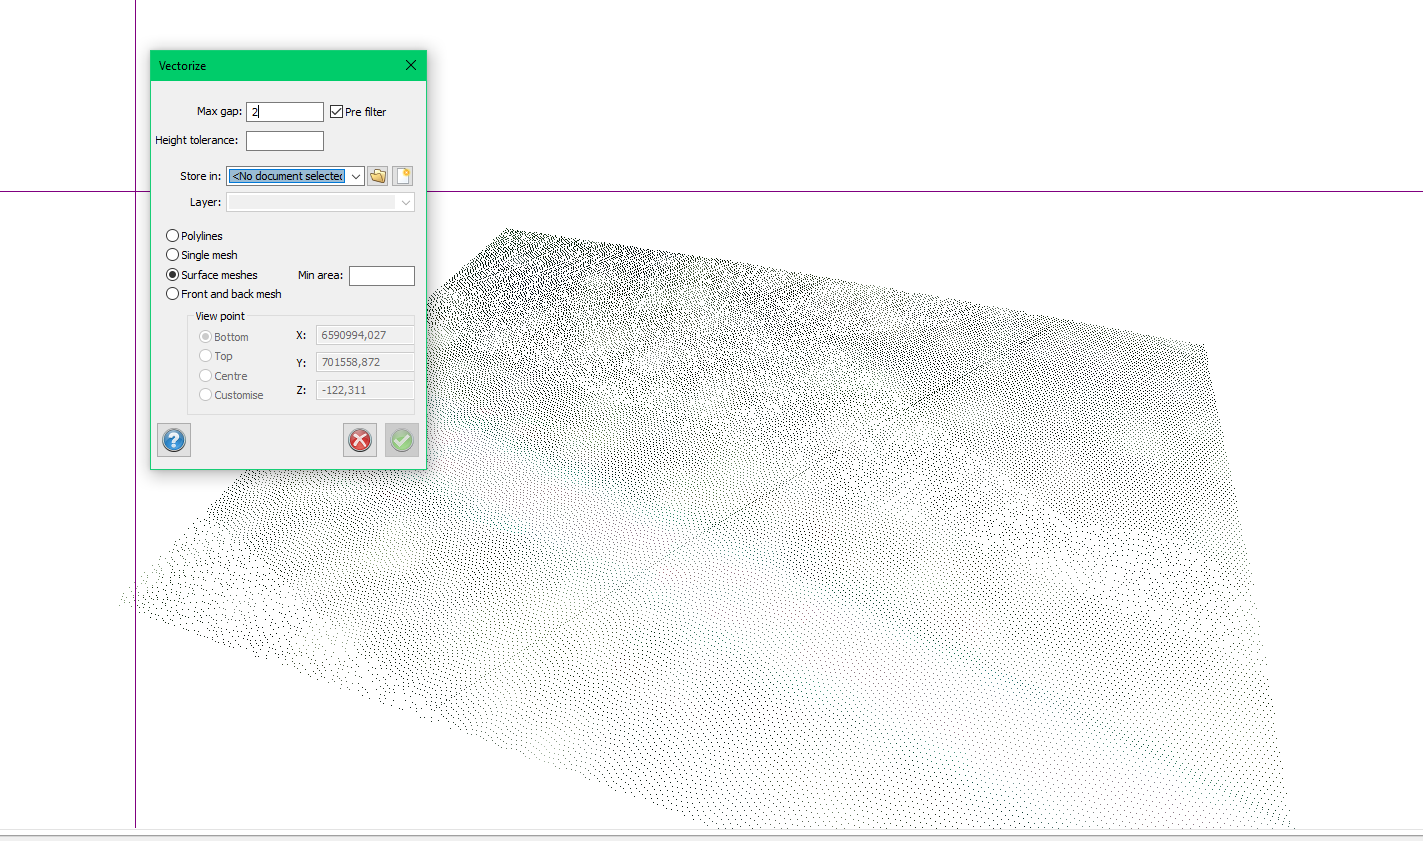Choose the Single mesh option

[173, 255]
